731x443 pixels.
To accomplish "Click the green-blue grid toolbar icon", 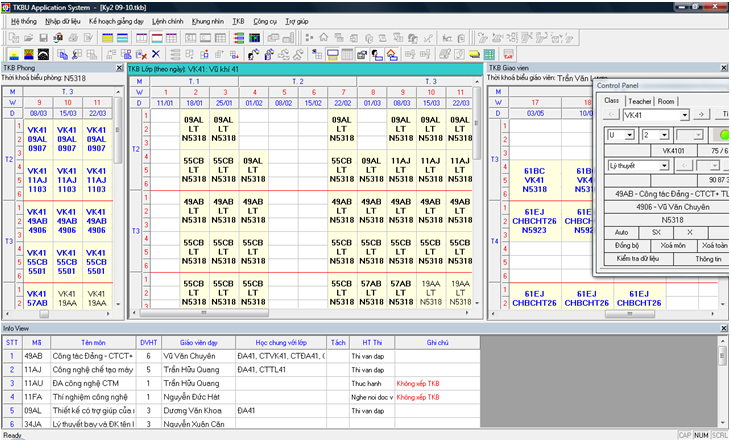I will [x=254, y=37].
